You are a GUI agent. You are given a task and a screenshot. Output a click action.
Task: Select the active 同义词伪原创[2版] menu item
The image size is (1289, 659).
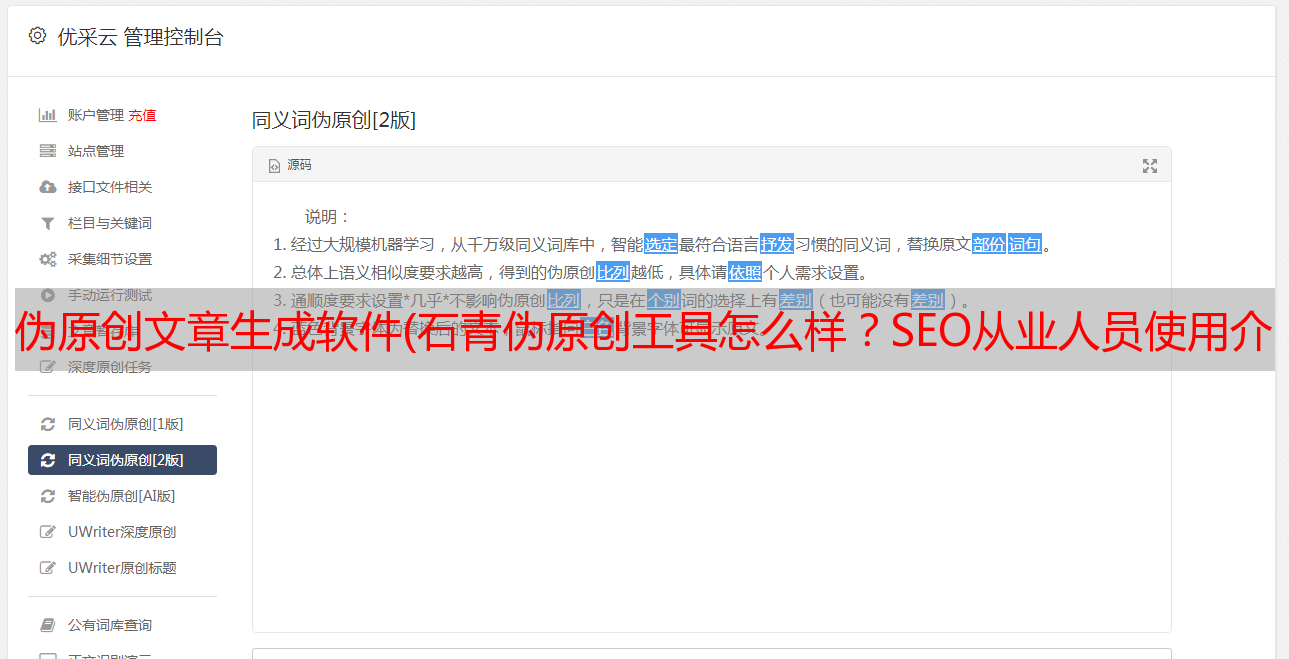pyautogui.click(x=122, y=460)
